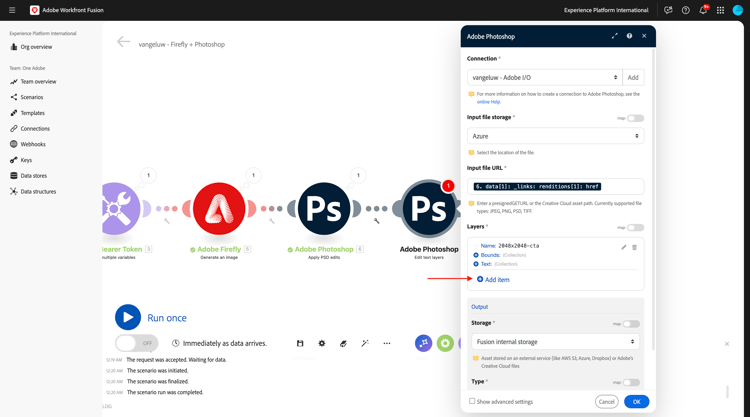Open the blue flow control tools icon
The width and height of the screenshot is (750, 417).
tap(423, 343)
